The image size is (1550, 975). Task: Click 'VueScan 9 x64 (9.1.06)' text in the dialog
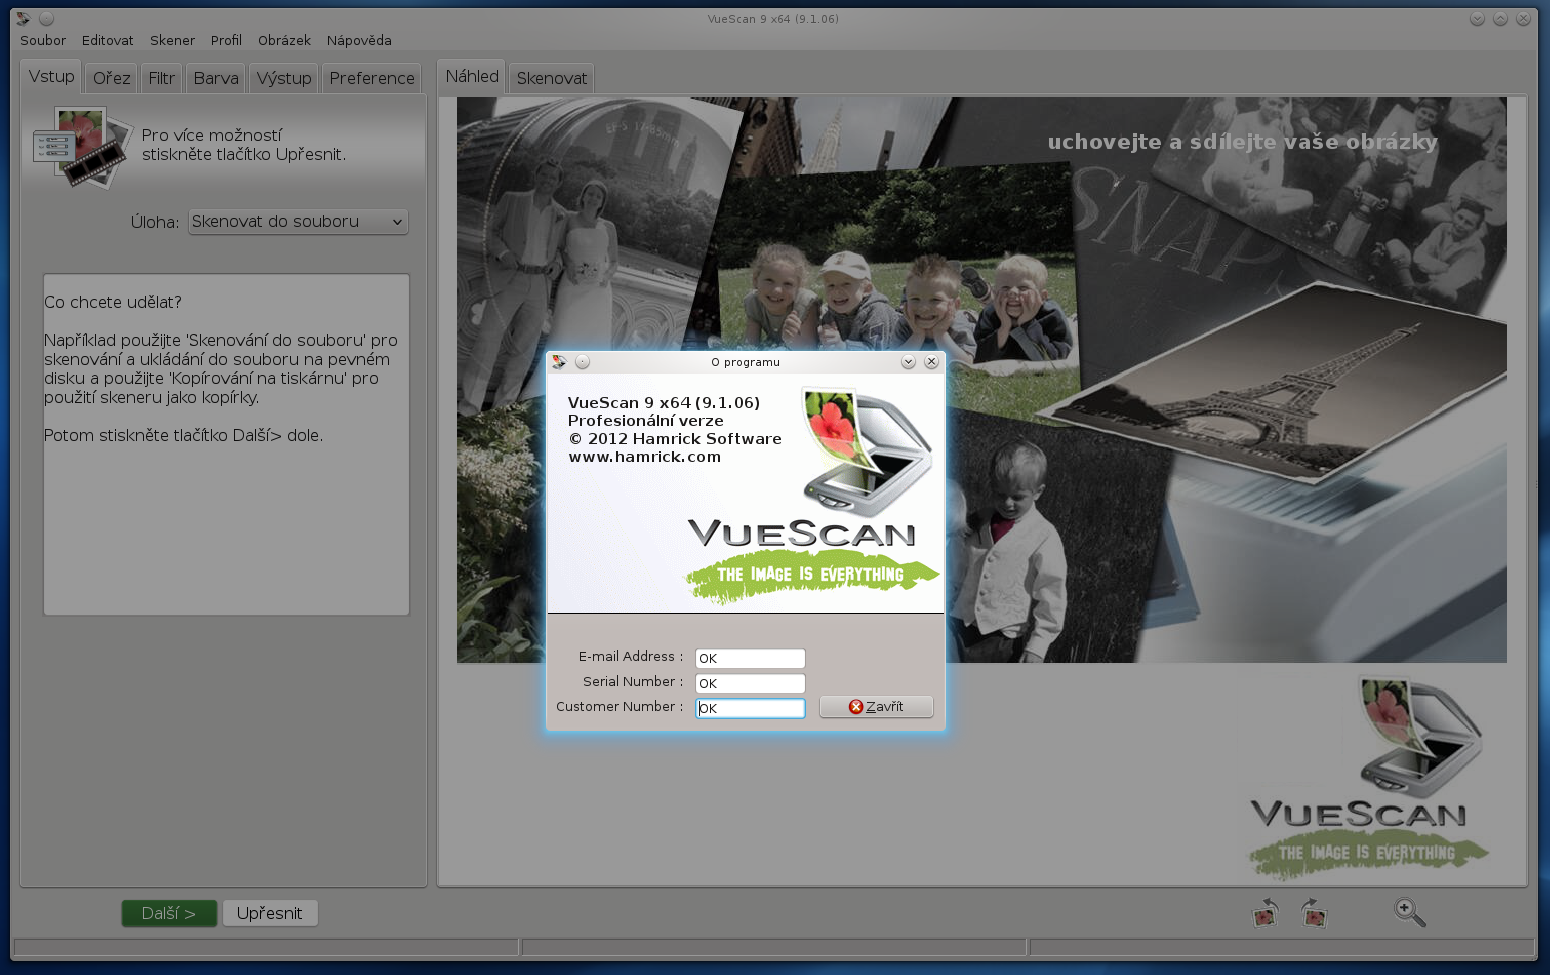[x=664, y=403]
